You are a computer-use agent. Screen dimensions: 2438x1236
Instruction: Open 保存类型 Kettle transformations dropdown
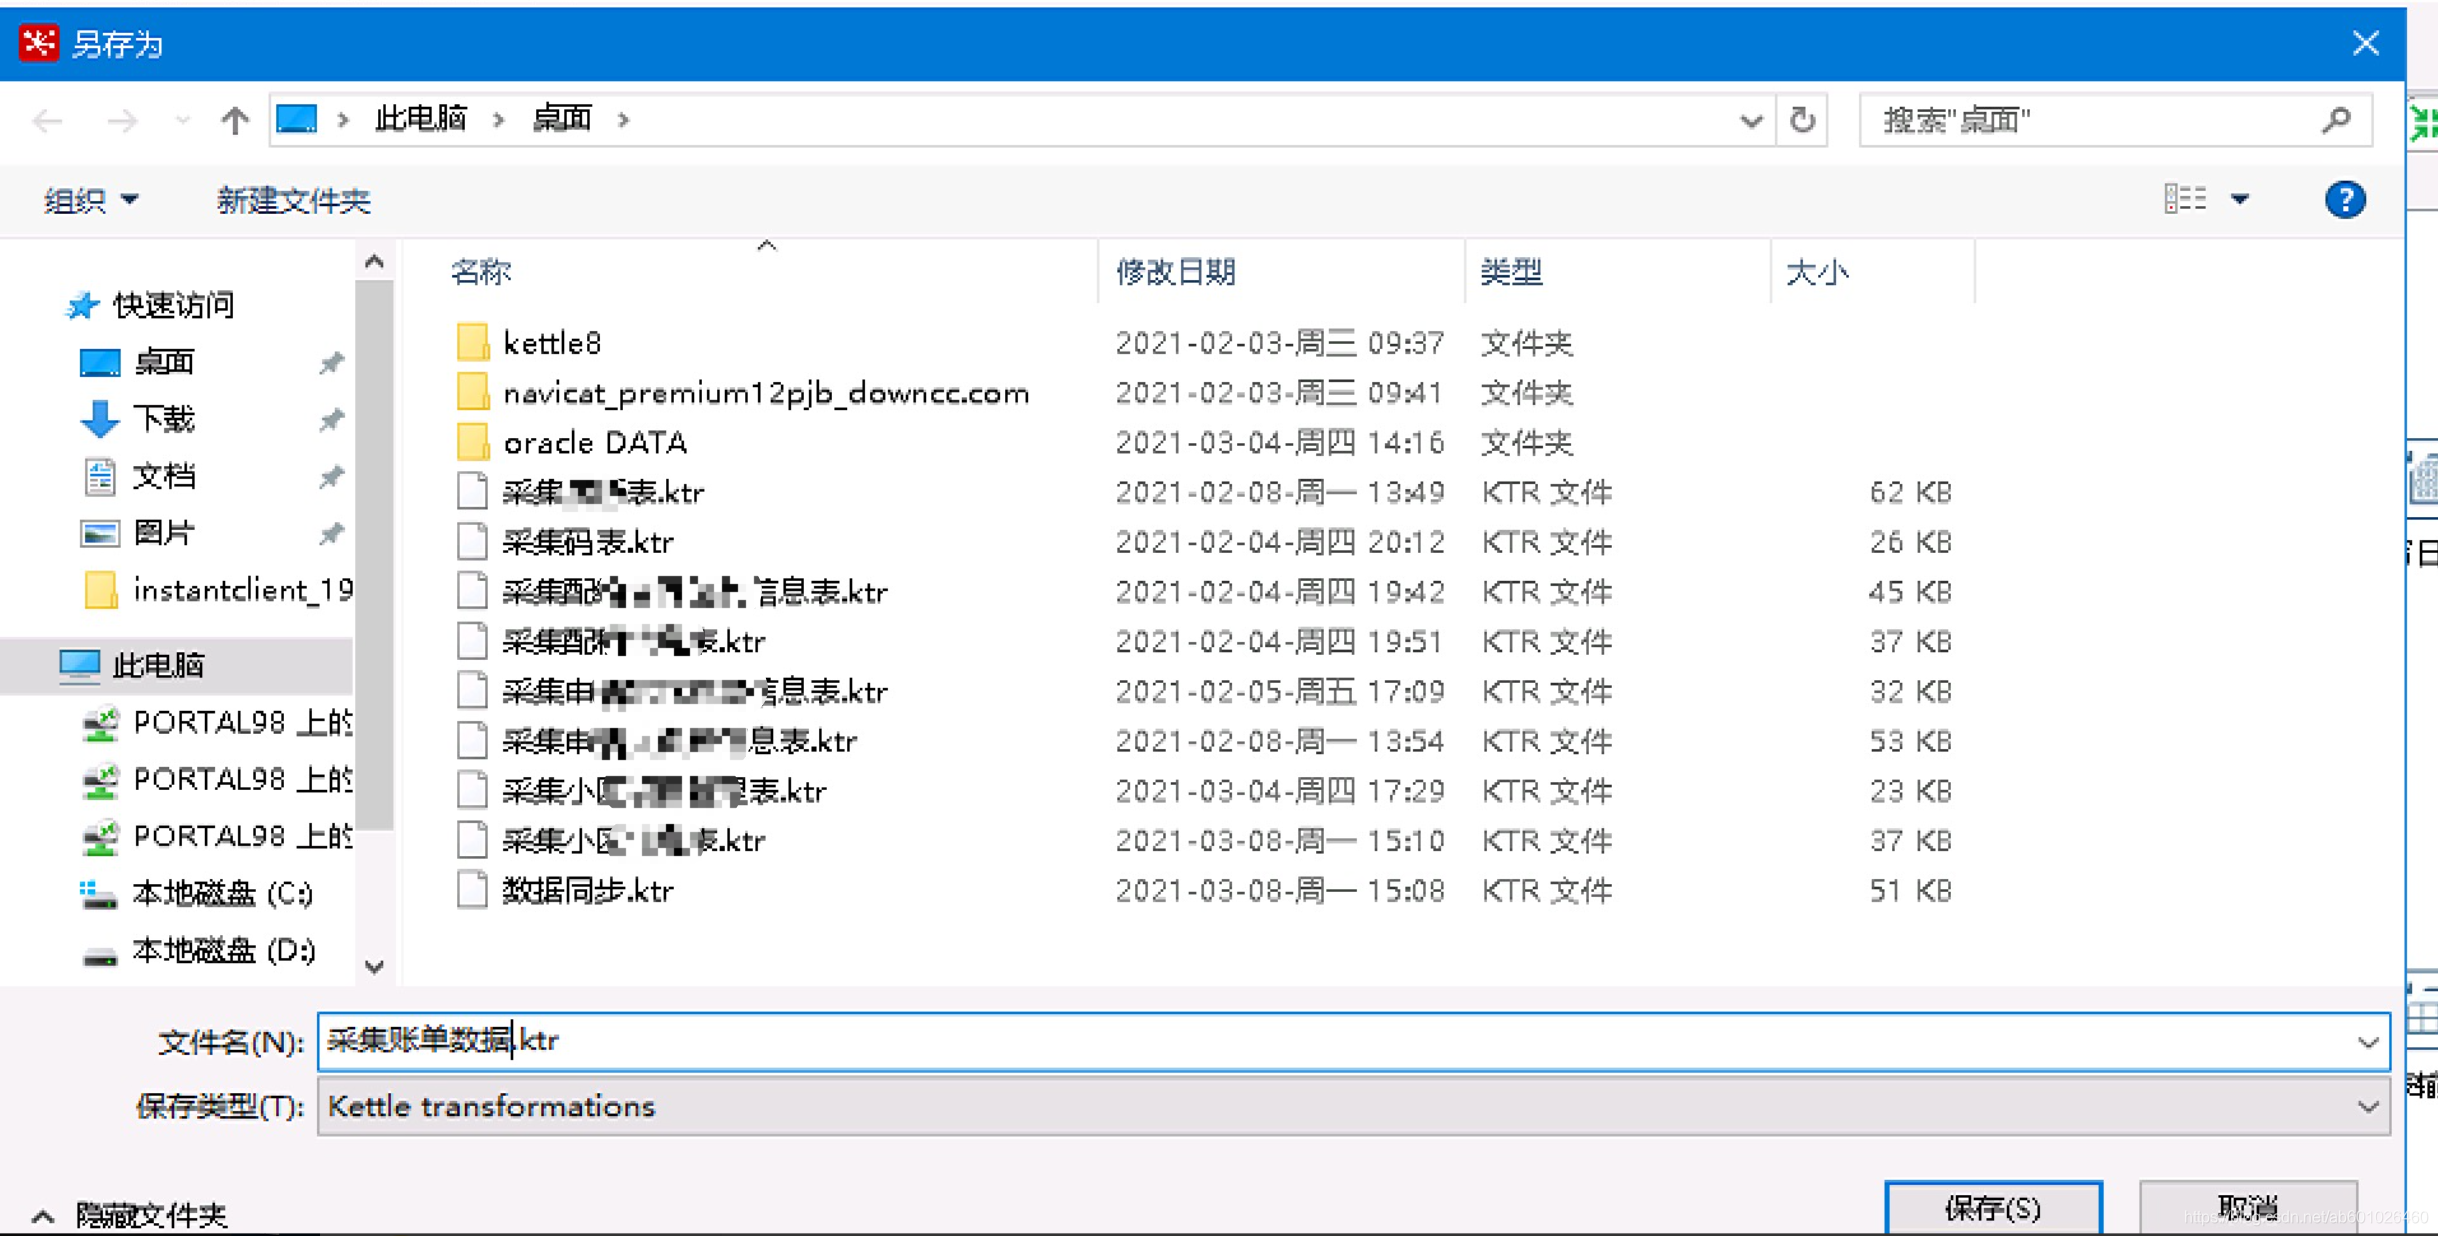(x=1353, y=1107)
